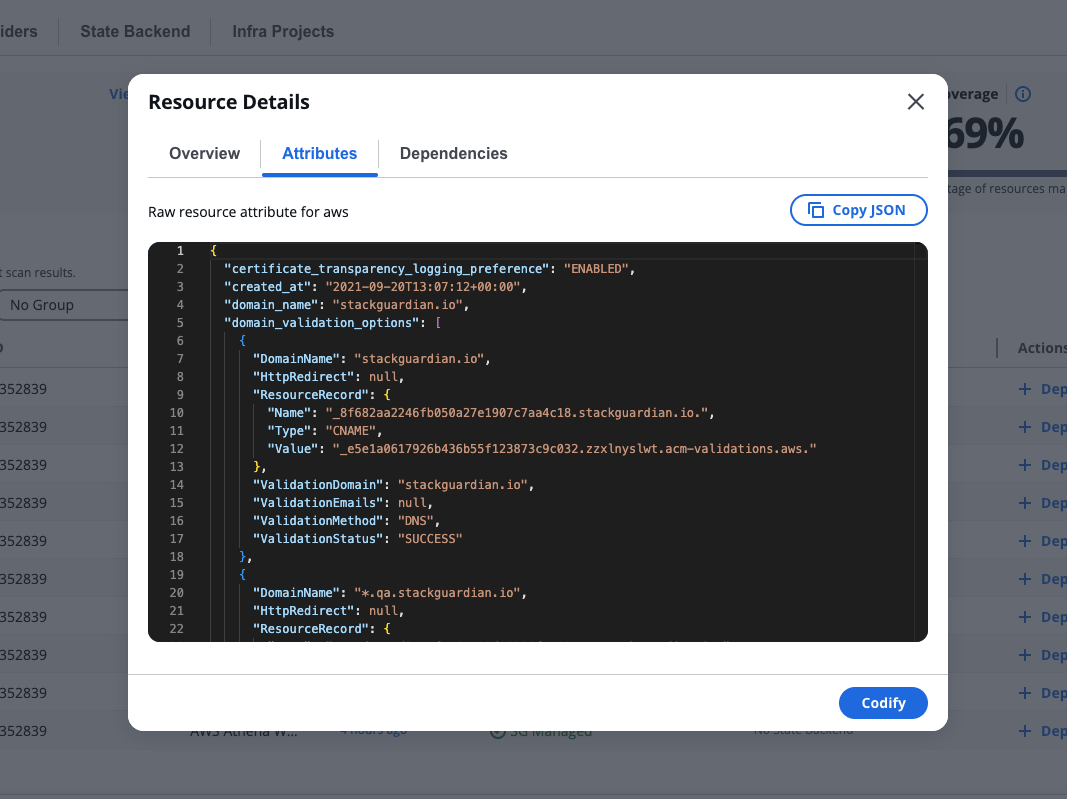
Task: Open the Dependencies tab
Action: point(453,154)
